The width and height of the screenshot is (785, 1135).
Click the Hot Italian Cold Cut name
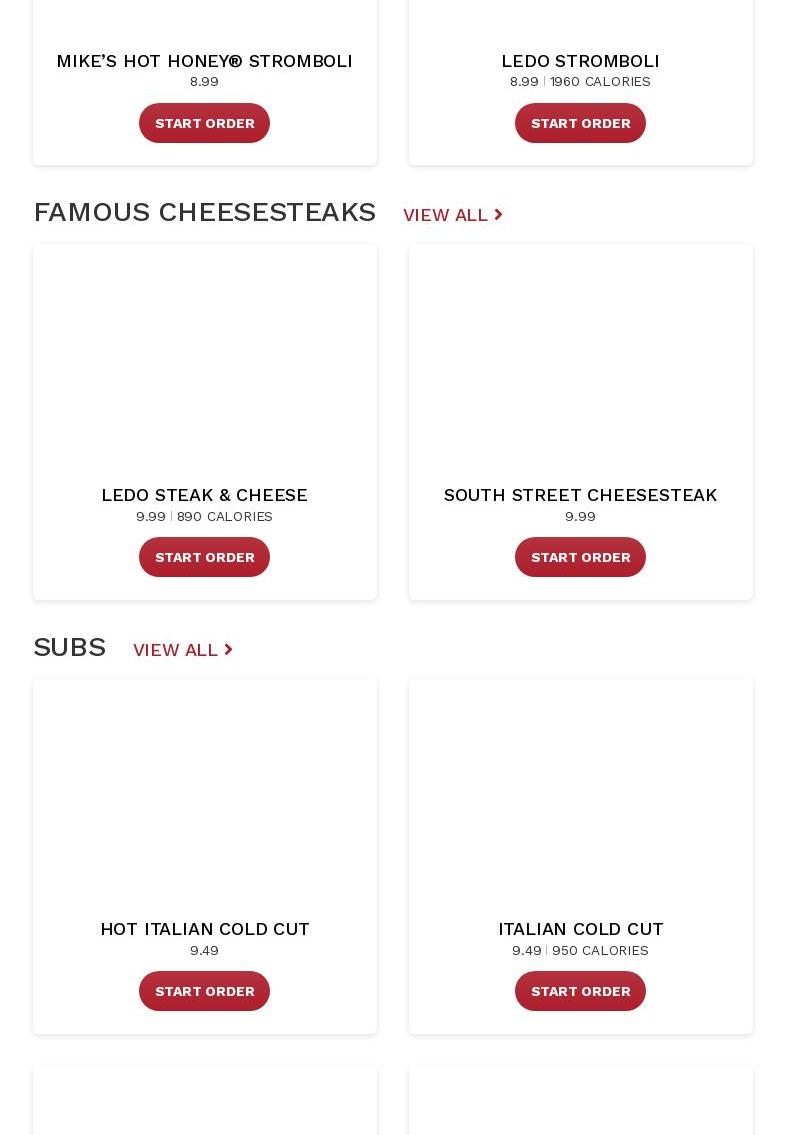click(x=204, y=929)
